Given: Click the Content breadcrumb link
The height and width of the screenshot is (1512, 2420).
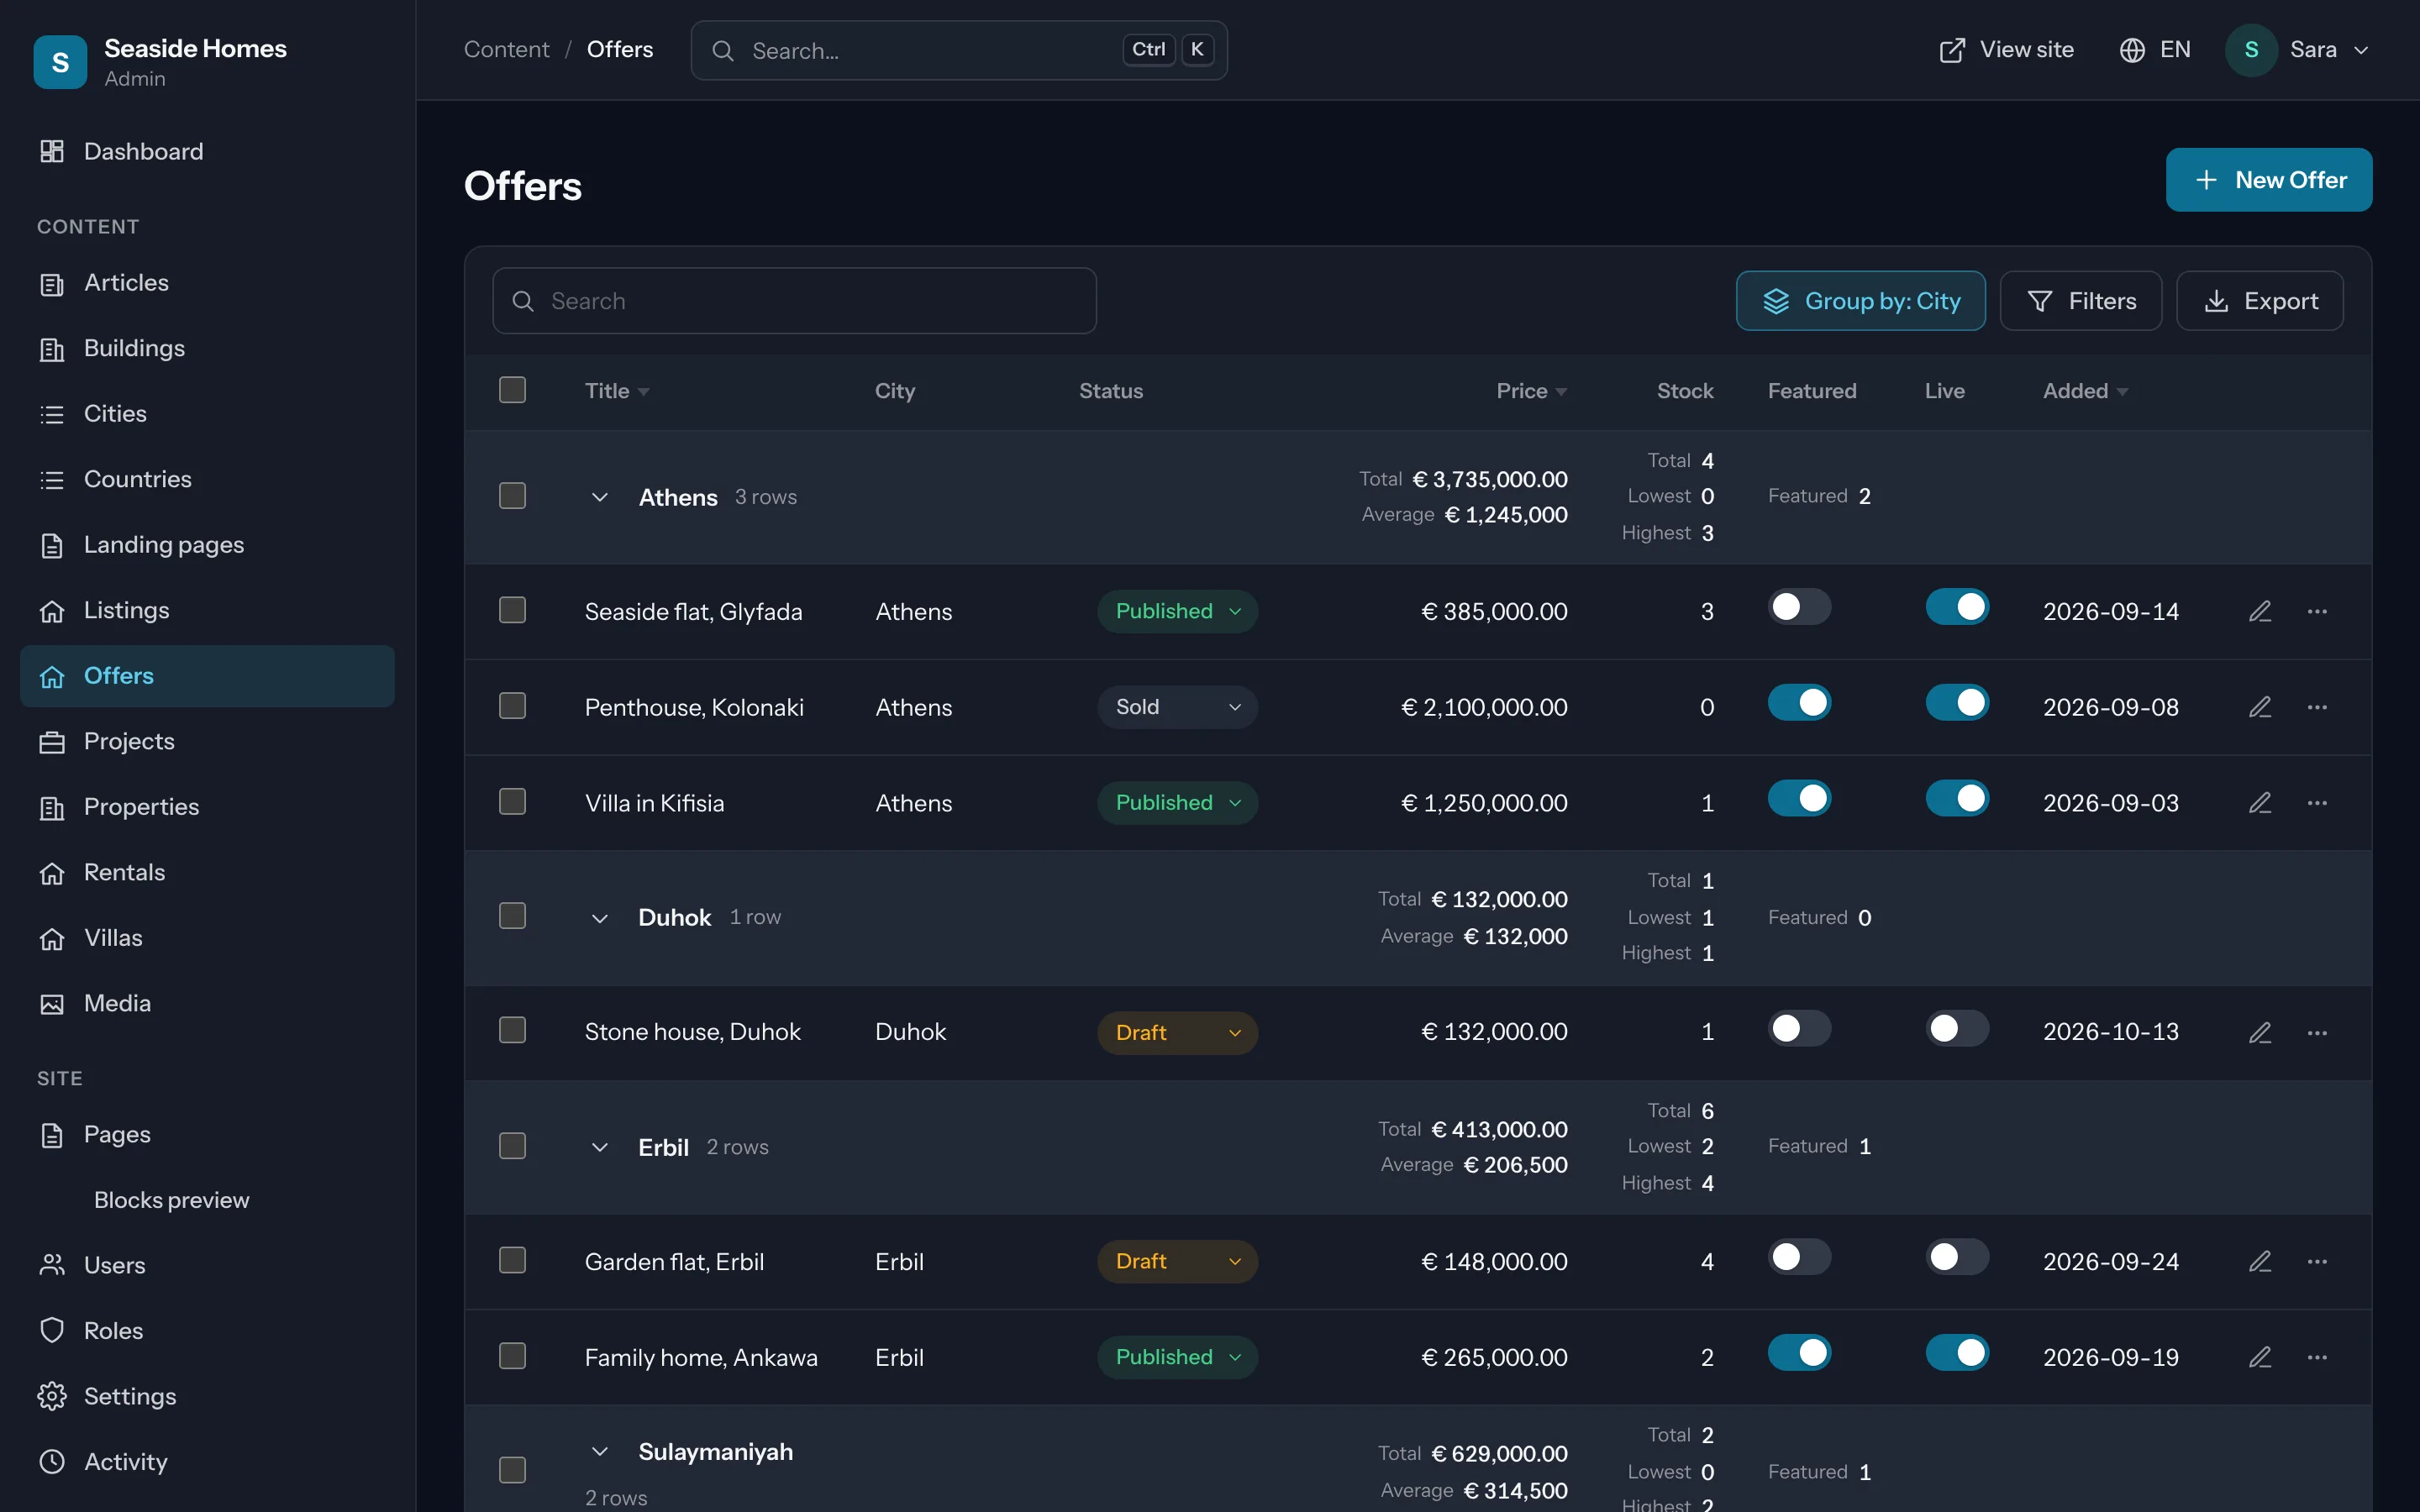Looking at the screenshot, I should 506,50.
